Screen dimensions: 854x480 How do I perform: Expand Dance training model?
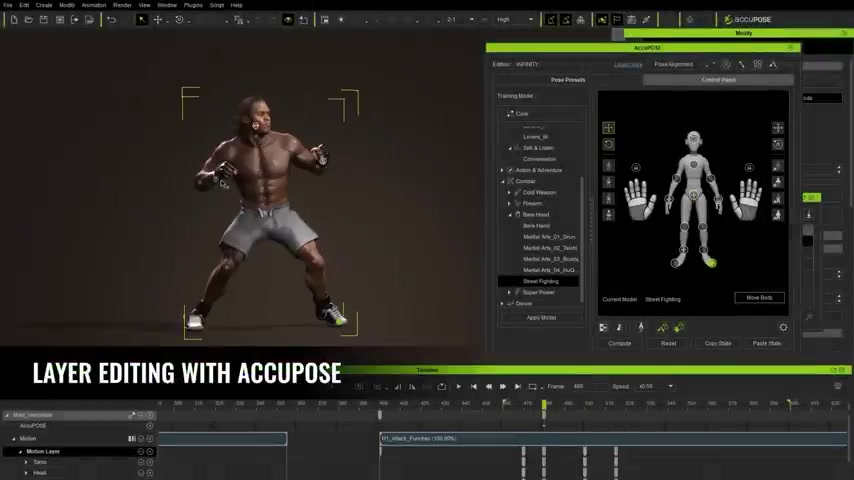(x=502, y=303)
